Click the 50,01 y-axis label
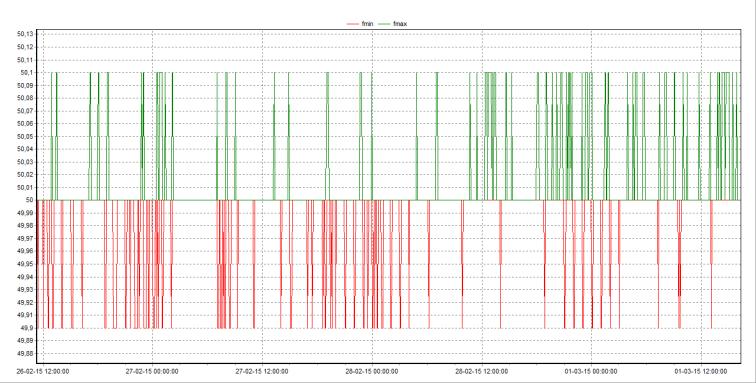Image resolution: width=756 pixels, height=383 pixels. click(x=25, y=187)
